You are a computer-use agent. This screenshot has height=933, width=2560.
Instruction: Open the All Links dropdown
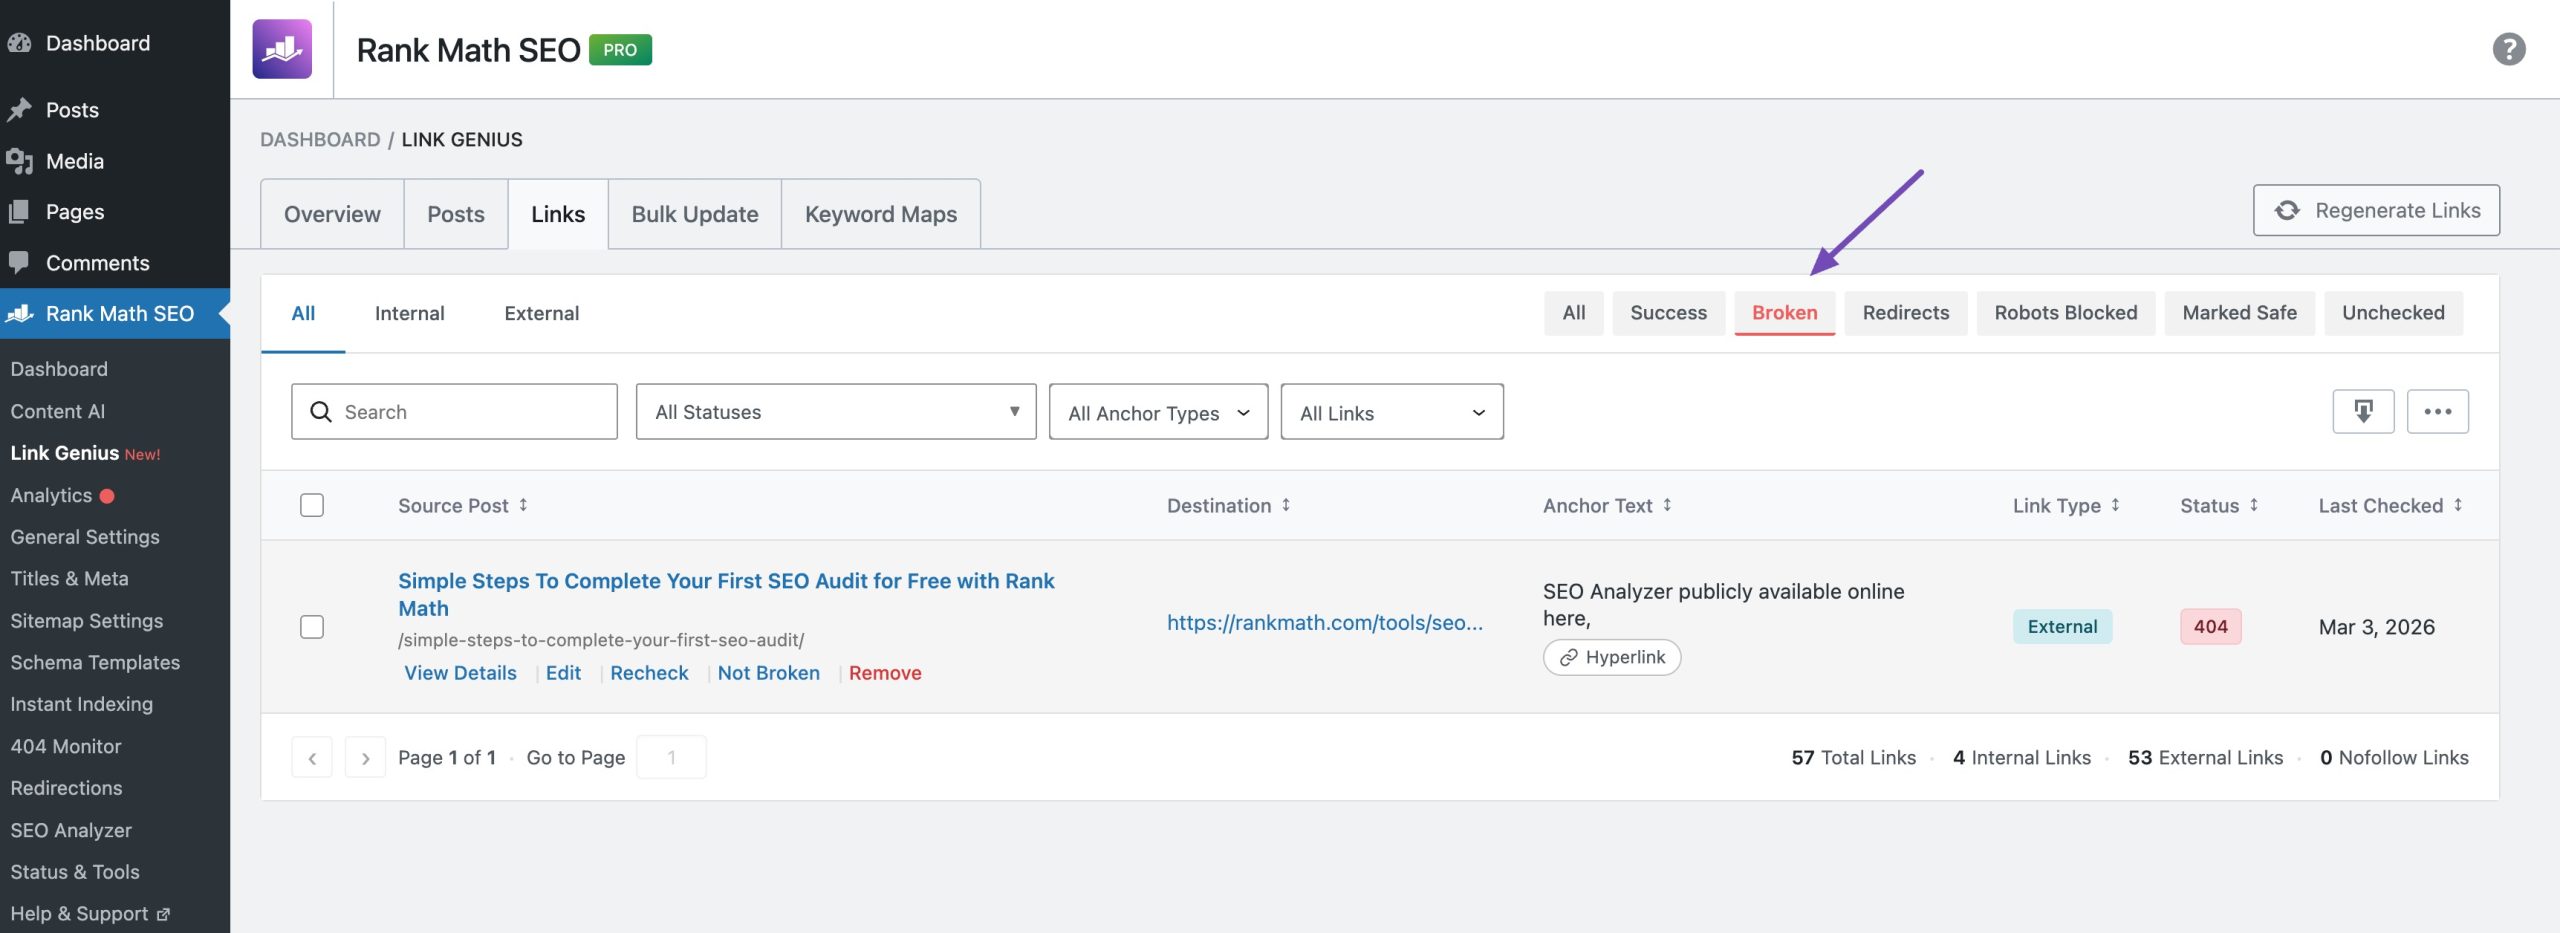pos(1391,412)
